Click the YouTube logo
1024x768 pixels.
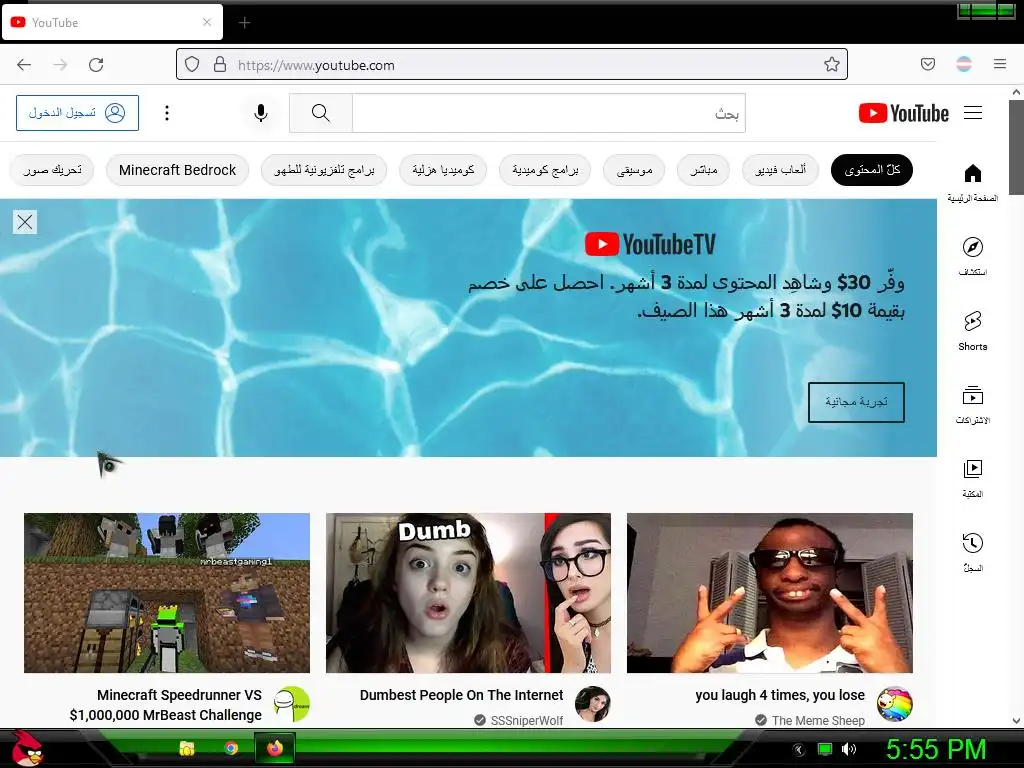[x=903, y=113]
